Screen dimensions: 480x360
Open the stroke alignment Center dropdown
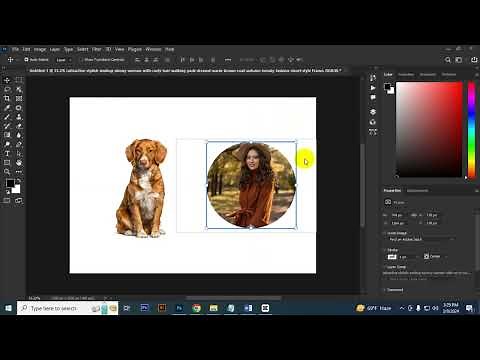pos(436,256)
